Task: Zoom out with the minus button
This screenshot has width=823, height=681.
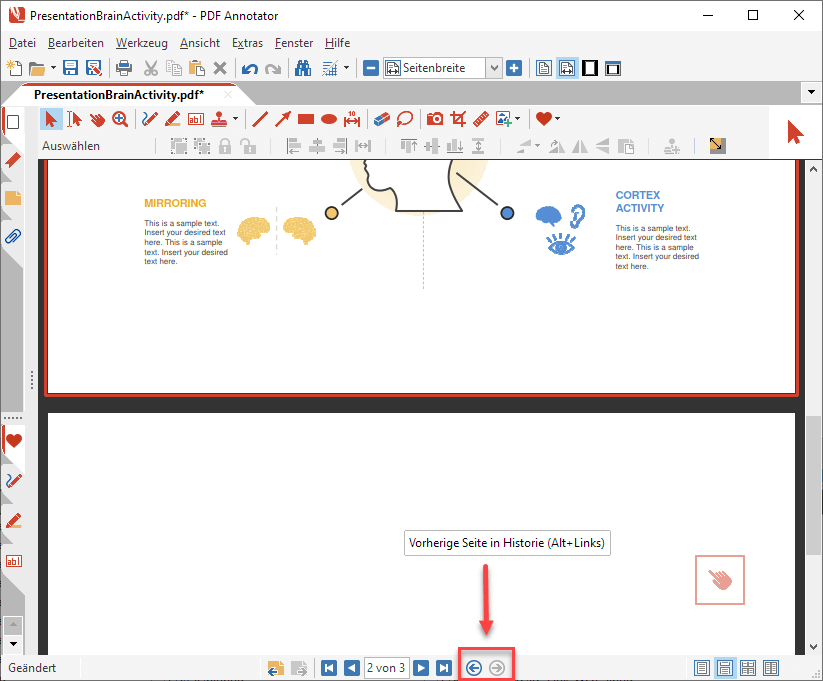Action: tap(371, 68)
